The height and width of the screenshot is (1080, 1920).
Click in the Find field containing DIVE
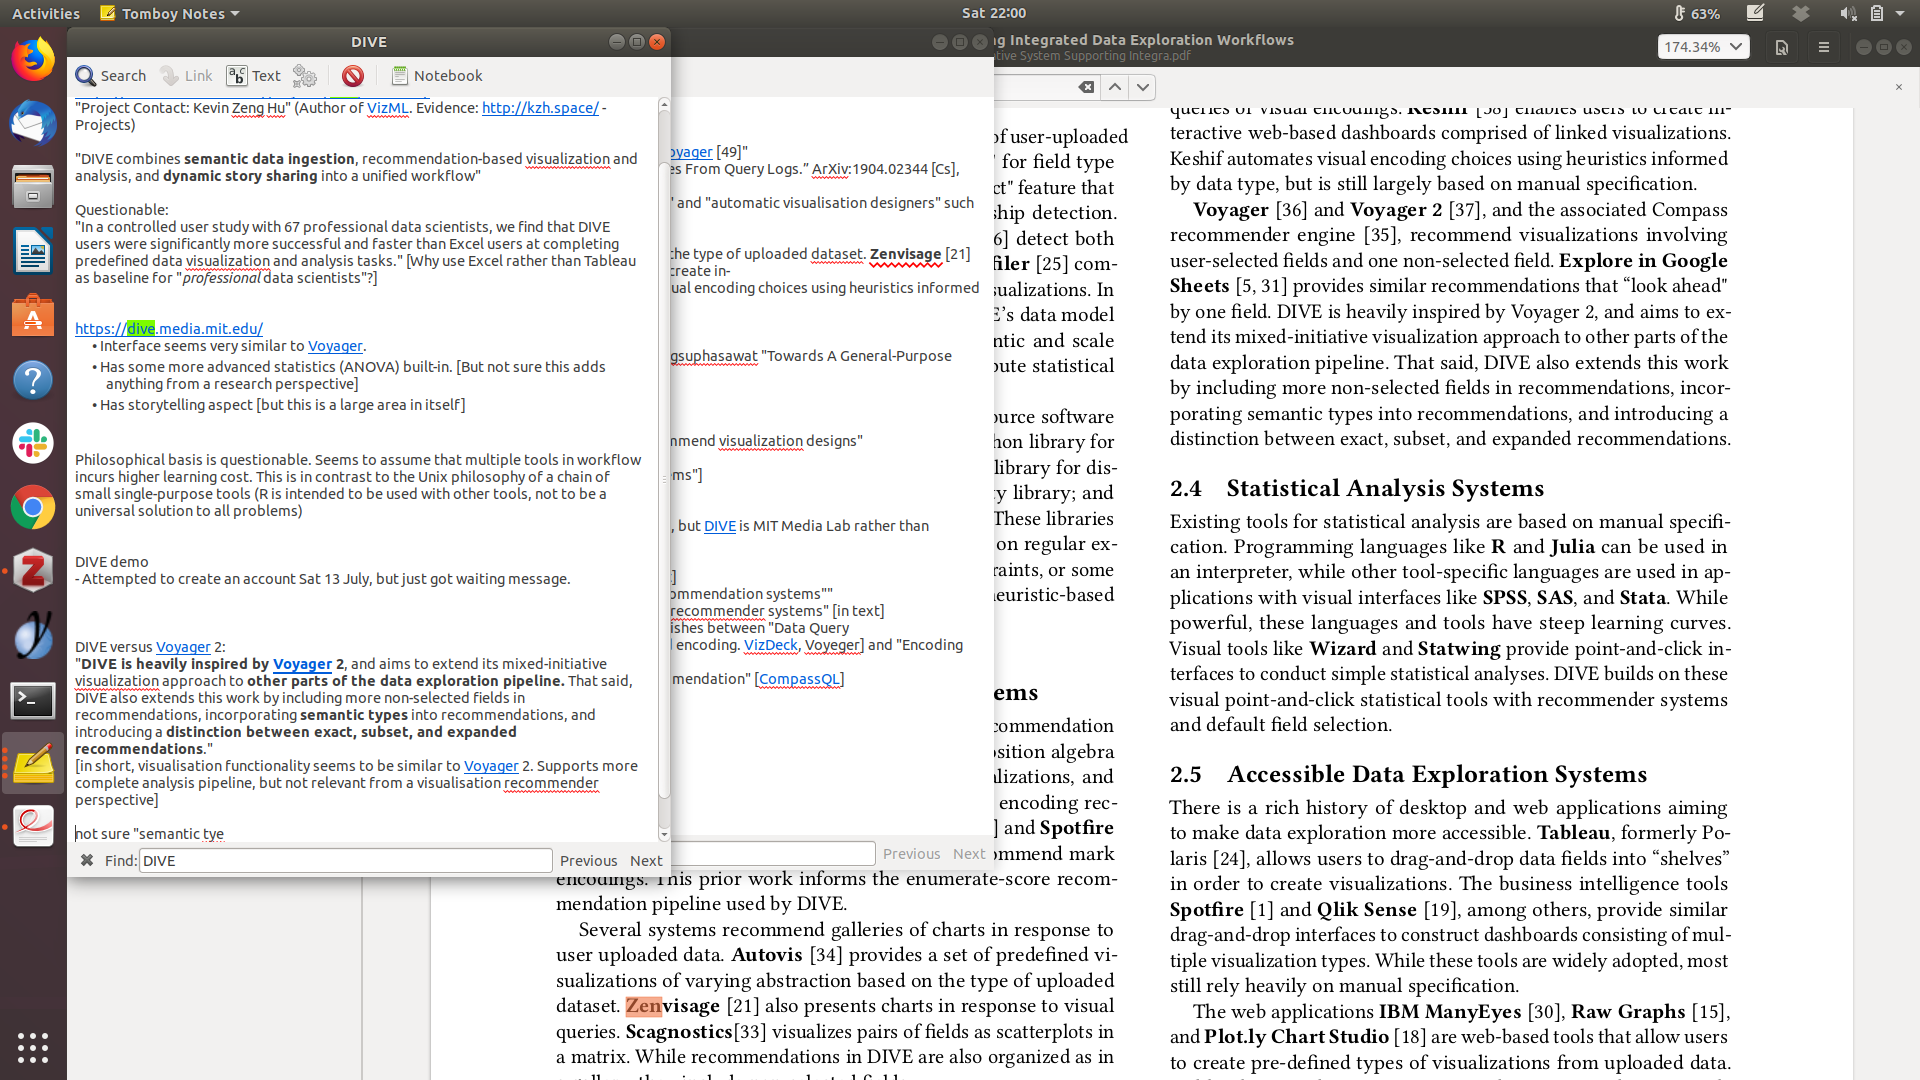tap(345, 860)
